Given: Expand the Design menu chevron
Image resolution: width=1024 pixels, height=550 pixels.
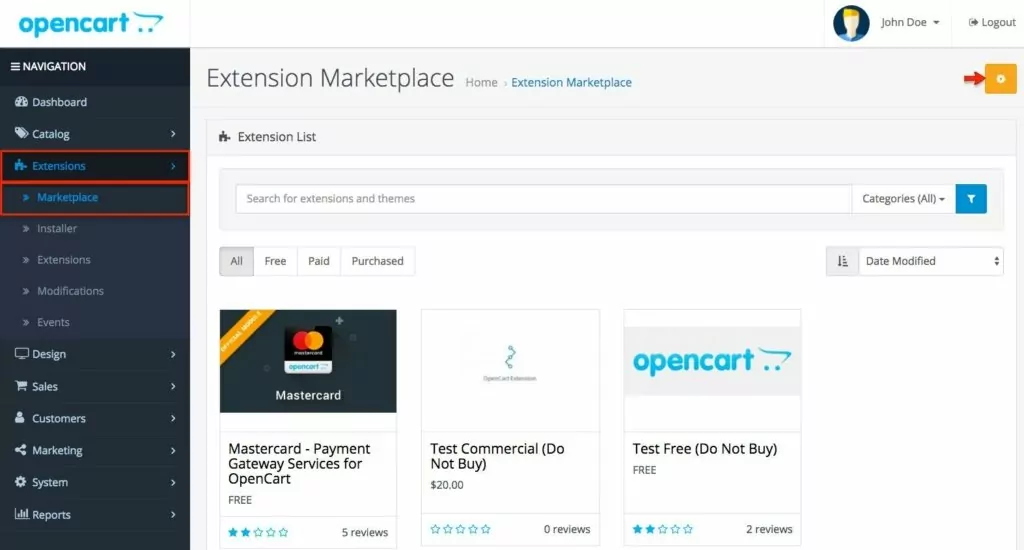Looking at the screenshot, I should pyautogui.click(x=173, y=354).
